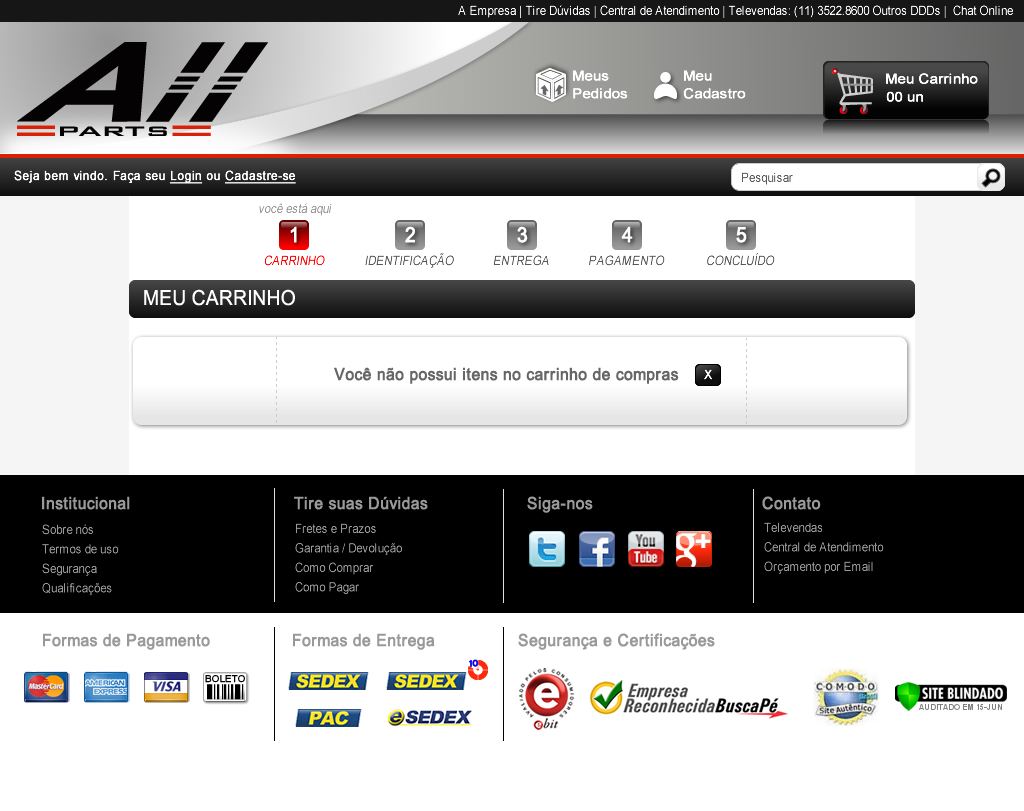Image resolution: width=1024 pixels, height=811 pixels.
Task: Click the All Parts logo
Action: (140, 90)
